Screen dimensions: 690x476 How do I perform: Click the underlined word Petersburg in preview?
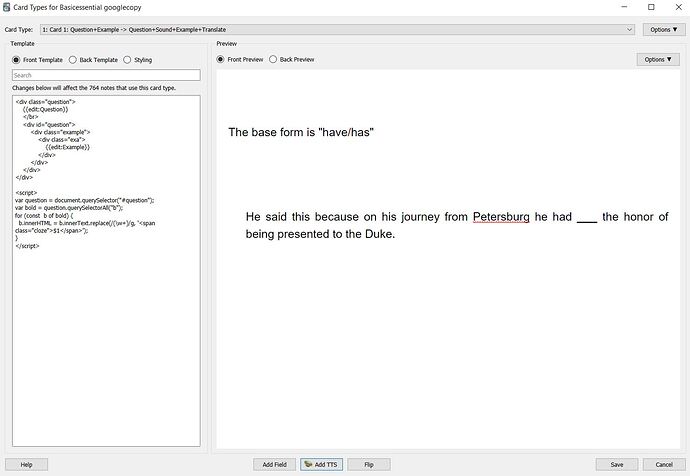point(501,217)
